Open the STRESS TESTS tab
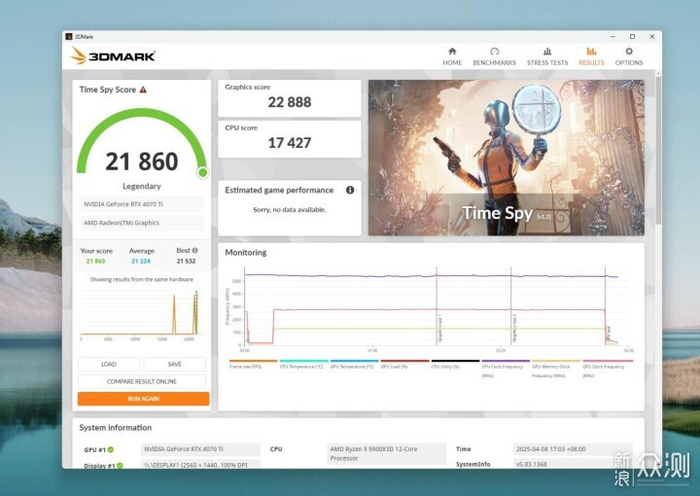Screen dimensions: 700x496 (x=547, y=57)
